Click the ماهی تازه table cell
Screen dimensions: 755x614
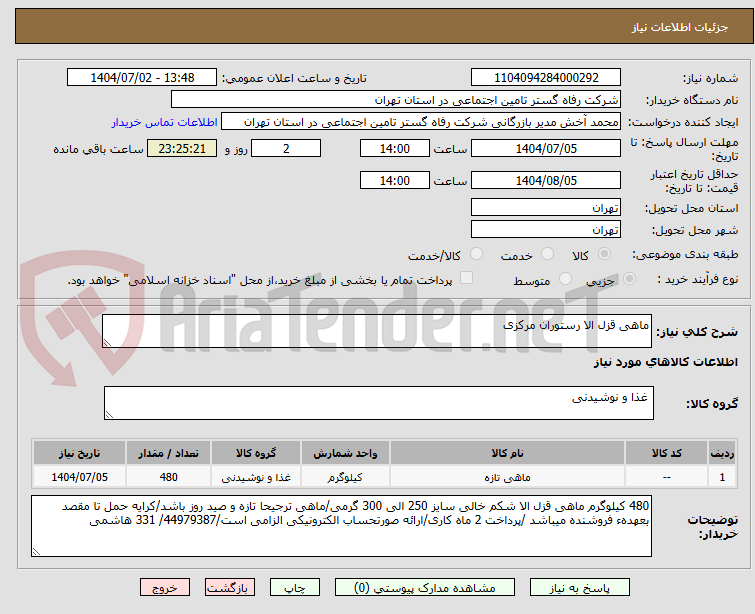click(x=508, y=477)
